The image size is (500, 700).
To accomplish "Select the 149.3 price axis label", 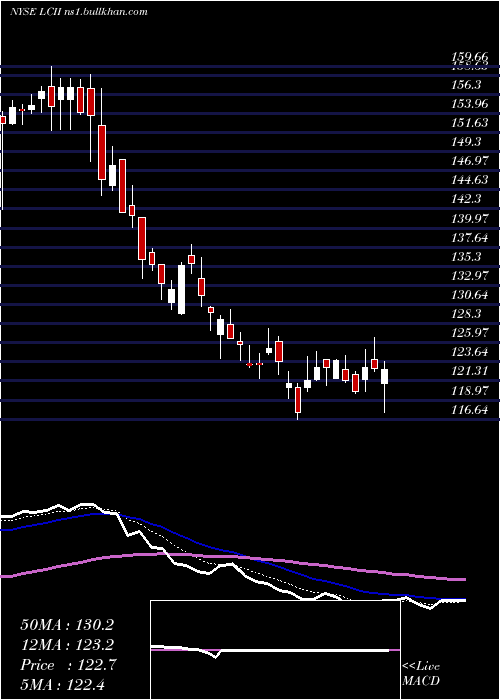I will [466, 142].
